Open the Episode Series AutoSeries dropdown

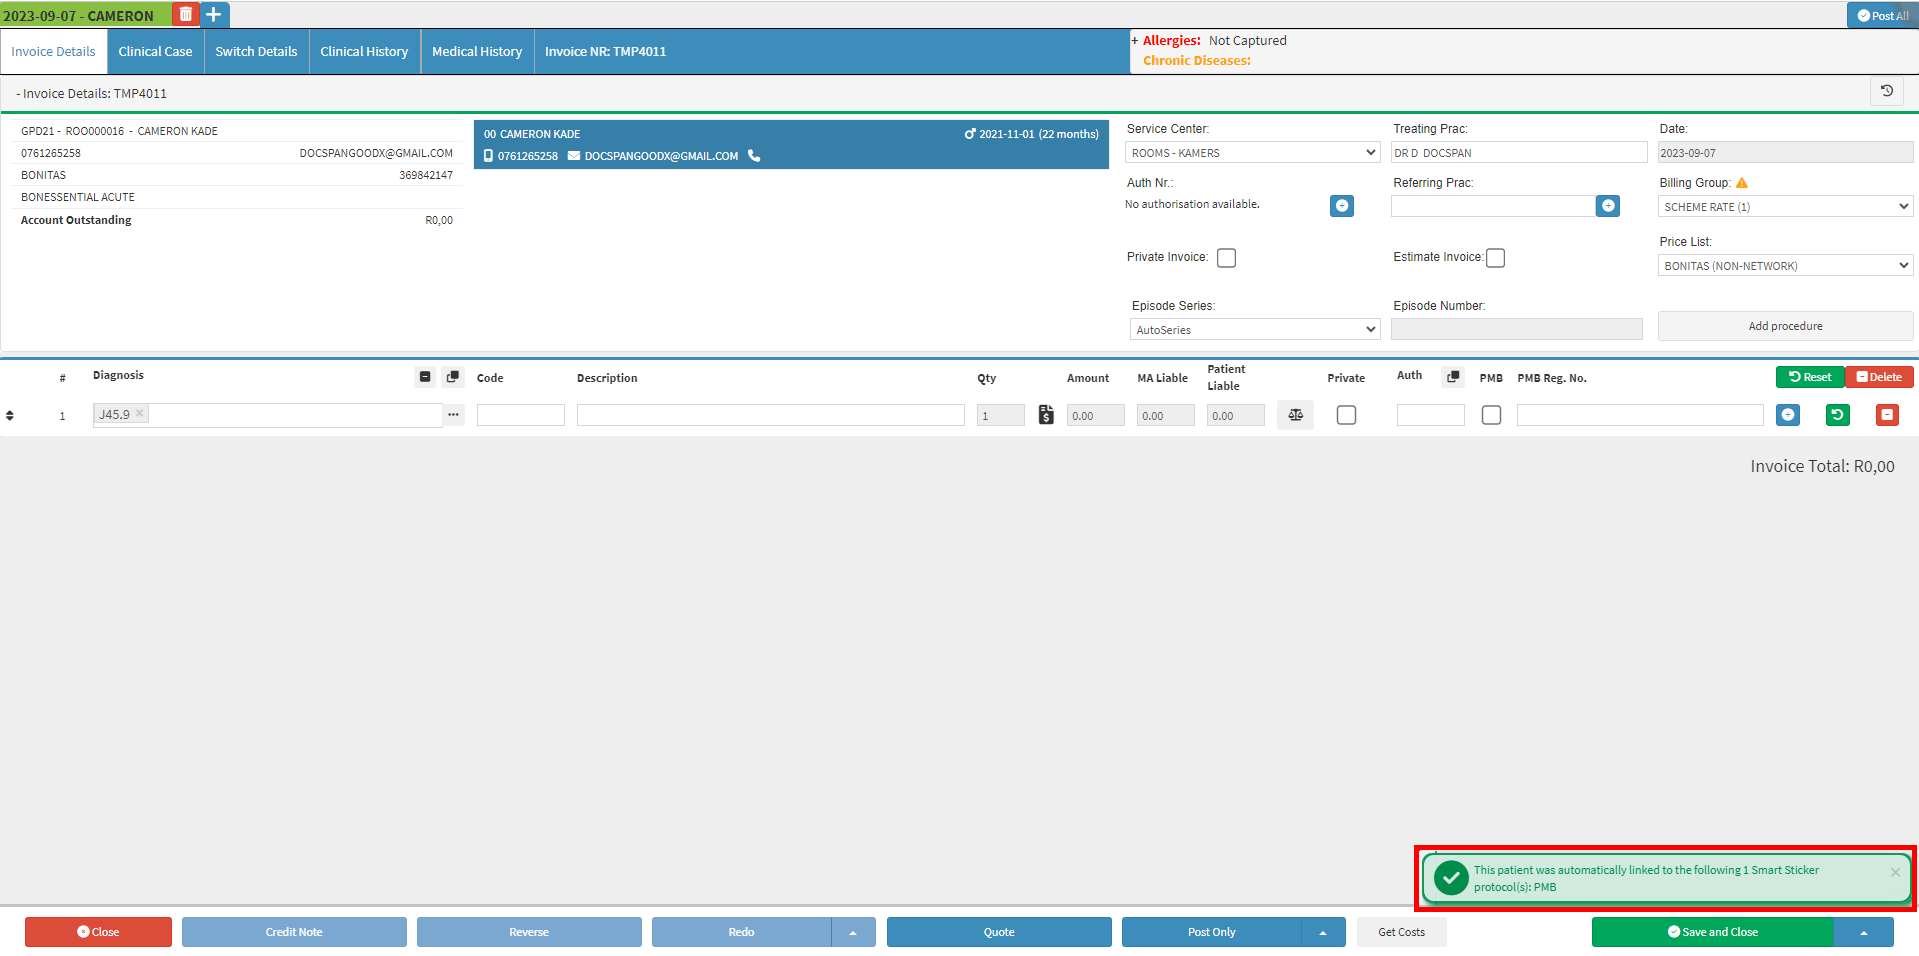tap(1254, 330)
